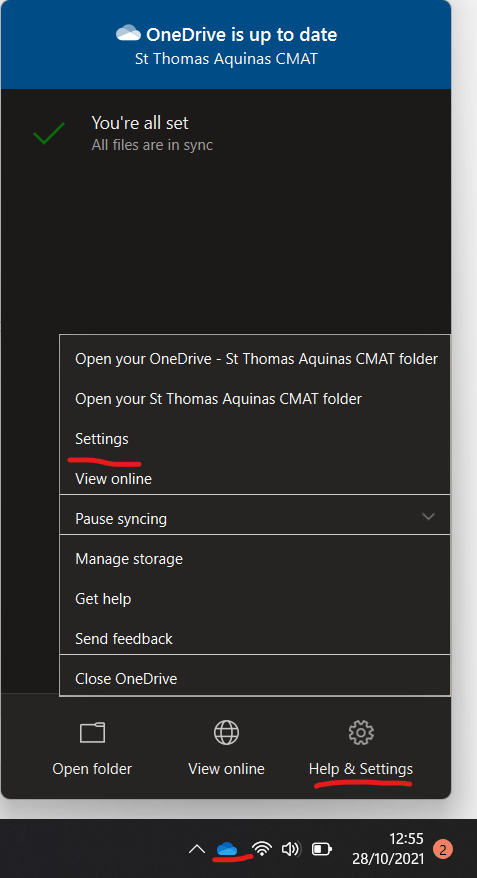Click the View online globe icon
This screenshot has width=477, height=878.
point(226,732)
